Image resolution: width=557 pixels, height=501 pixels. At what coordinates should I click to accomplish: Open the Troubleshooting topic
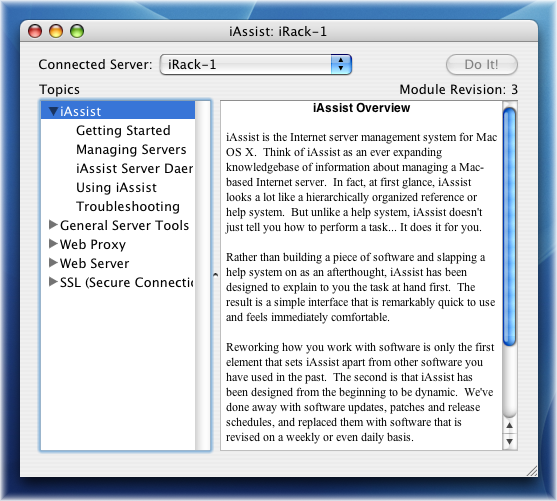[128, 206]
